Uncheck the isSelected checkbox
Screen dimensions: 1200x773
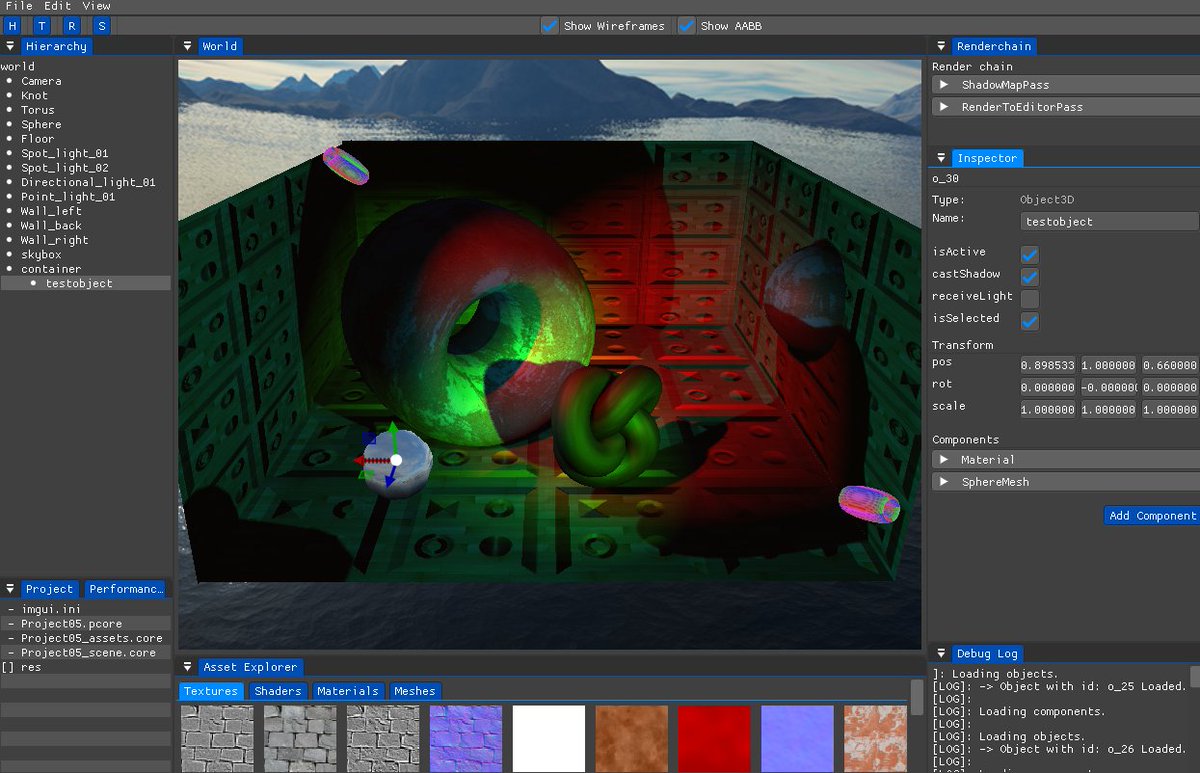click(x=1029, y=321)
